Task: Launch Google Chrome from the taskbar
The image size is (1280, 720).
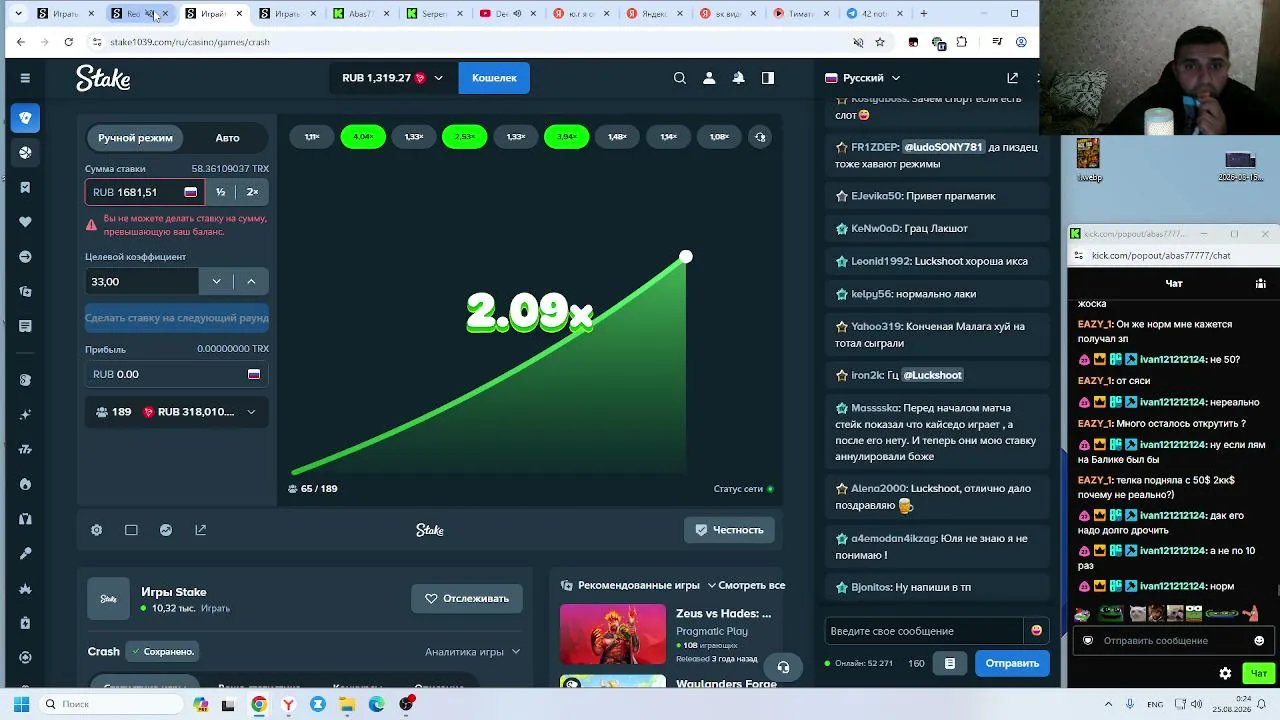Action: (259, 704)
